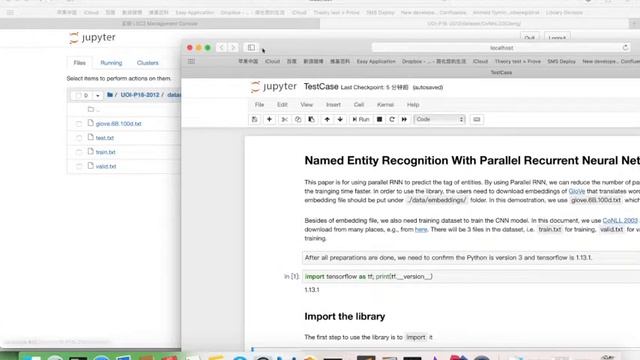Open the Cell menu in the notebook
The width and height of the screenshot is (640, 360).
[359, 105]
